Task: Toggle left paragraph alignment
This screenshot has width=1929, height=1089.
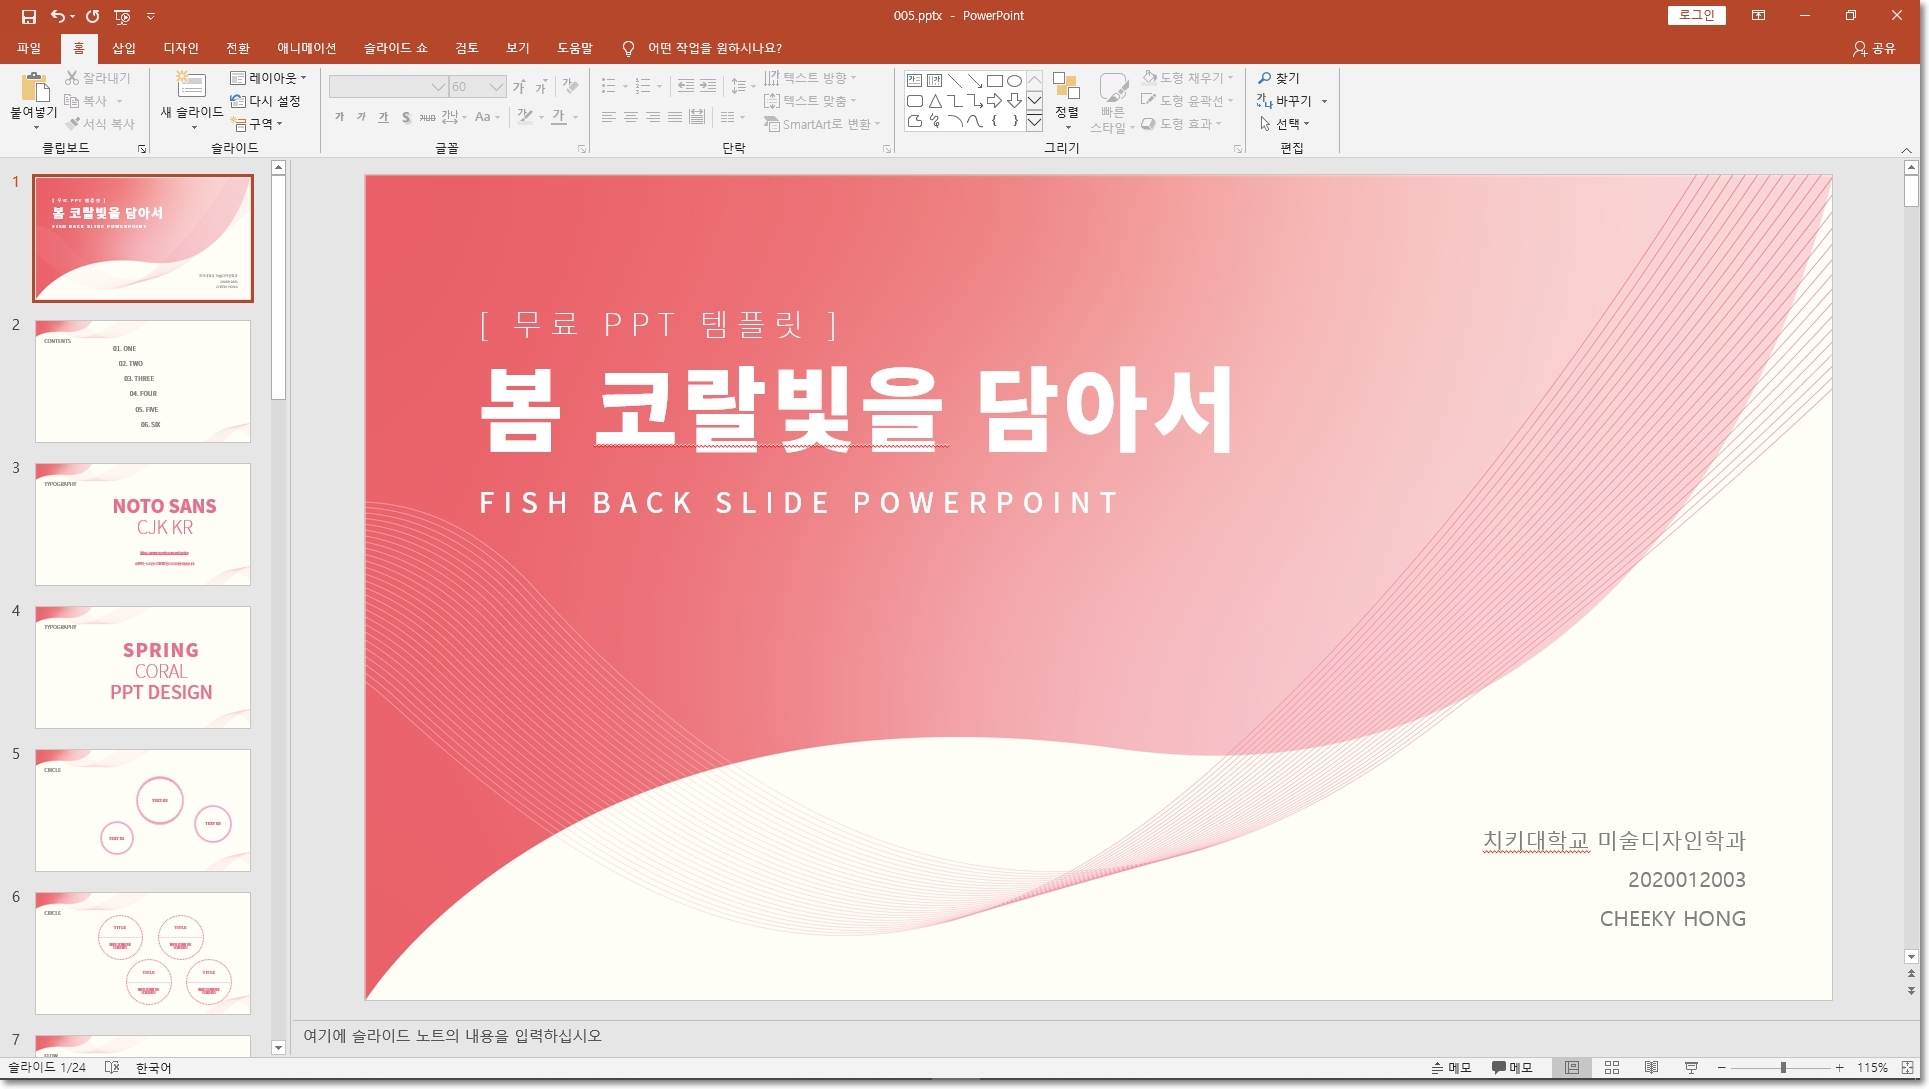Action: click(x=609, y=117)
